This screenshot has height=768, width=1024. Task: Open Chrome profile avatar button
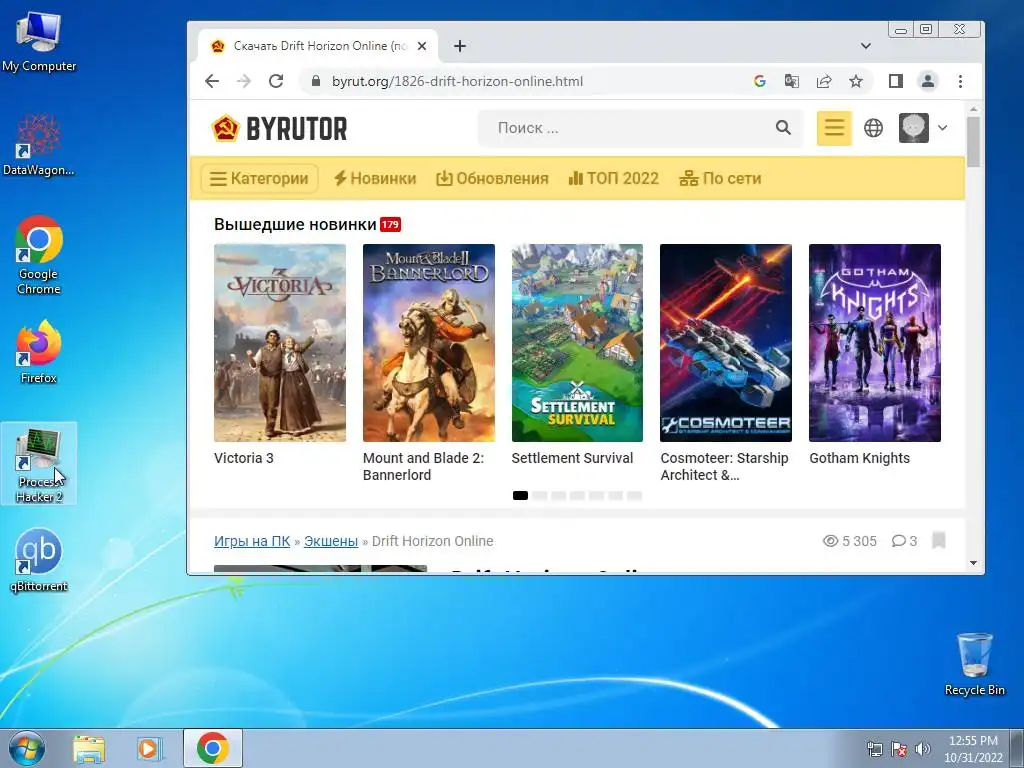point(928,81)
